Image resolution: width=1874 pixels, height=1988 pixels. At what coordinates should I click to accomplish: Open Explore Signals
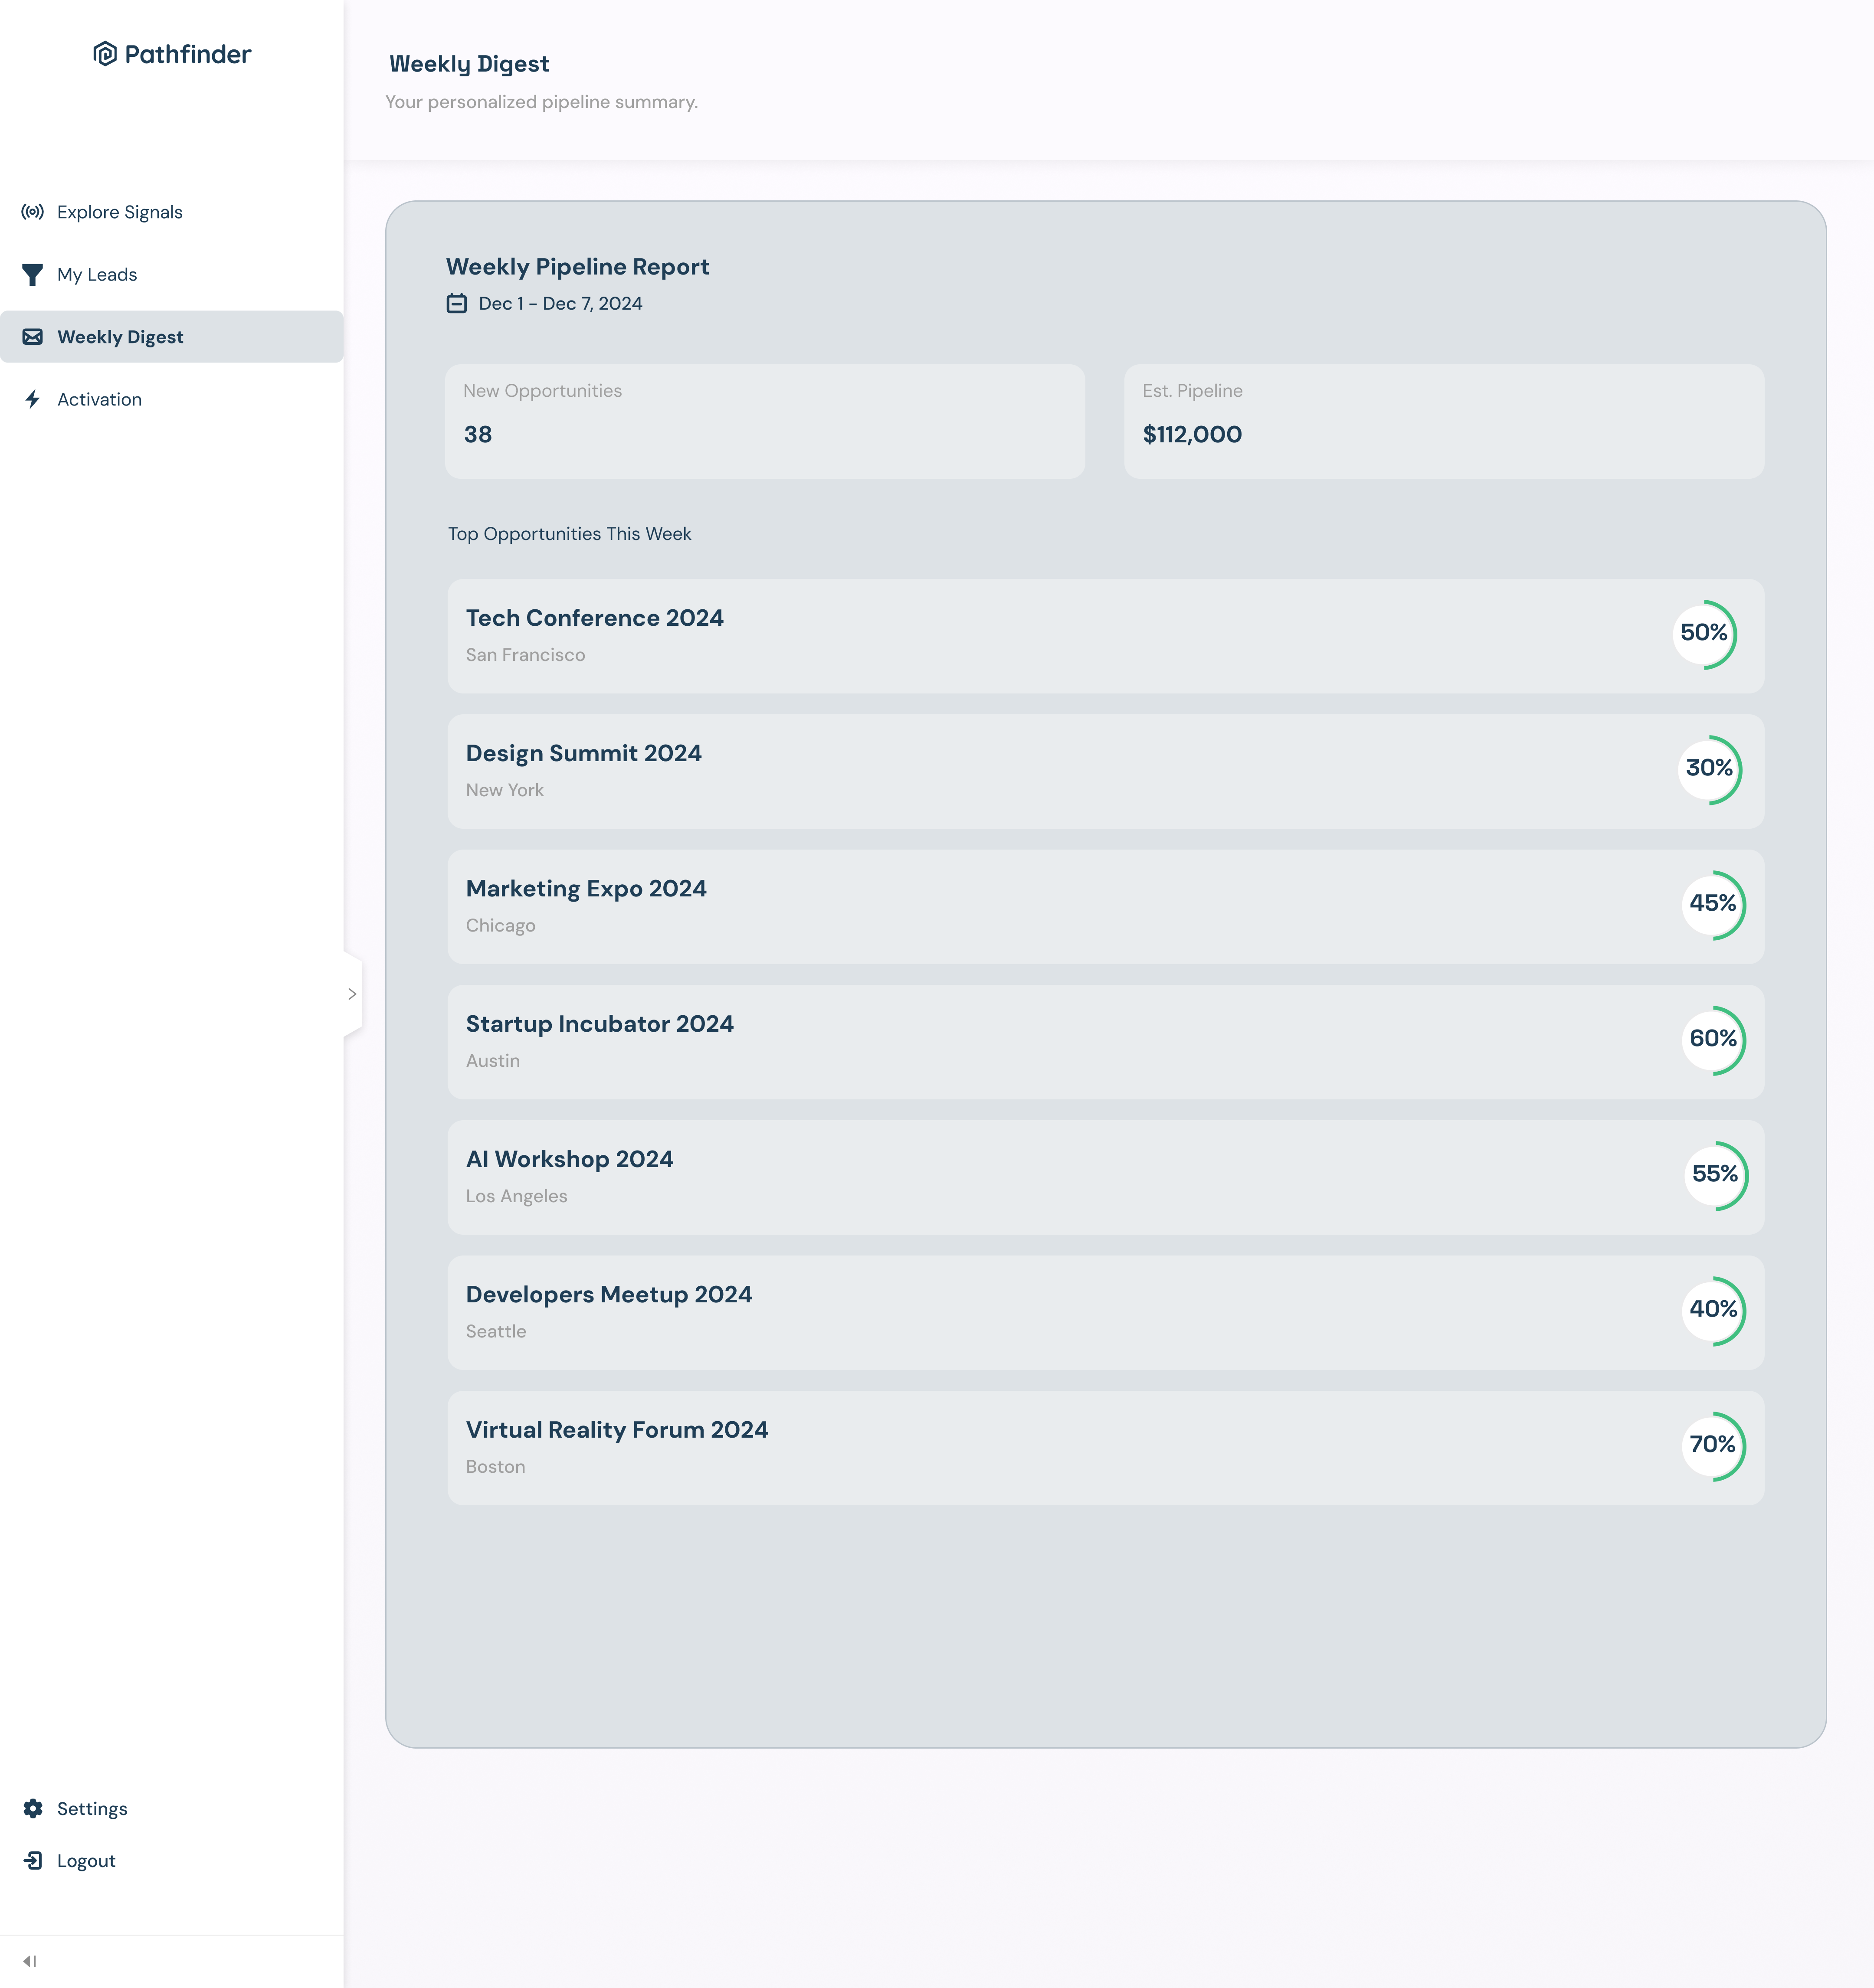click(x=119, y=211)
